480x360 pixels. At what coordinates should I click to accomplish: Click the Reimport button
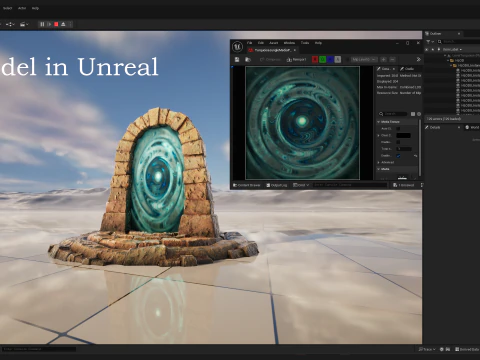tap(296, 59)
